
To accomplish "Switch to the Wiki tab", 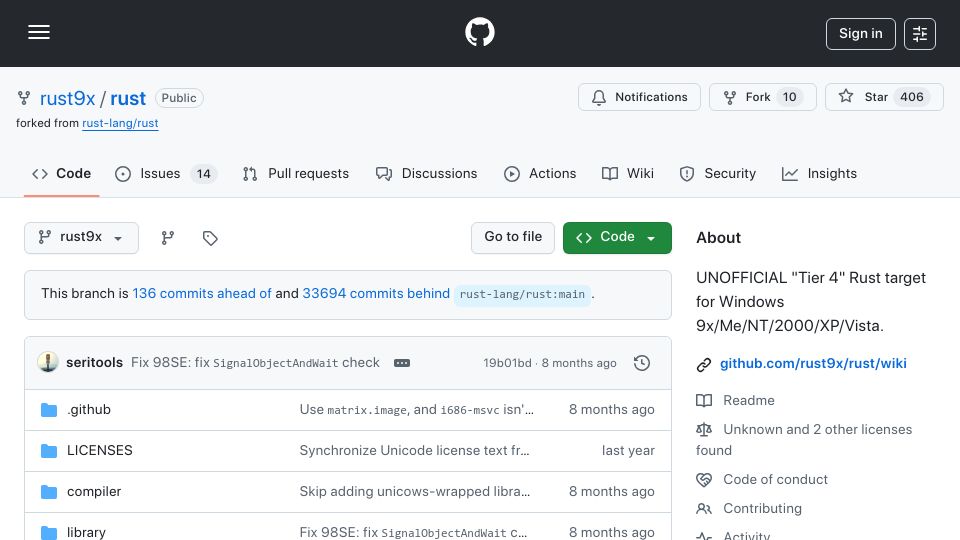I will (x=628, y=174).
